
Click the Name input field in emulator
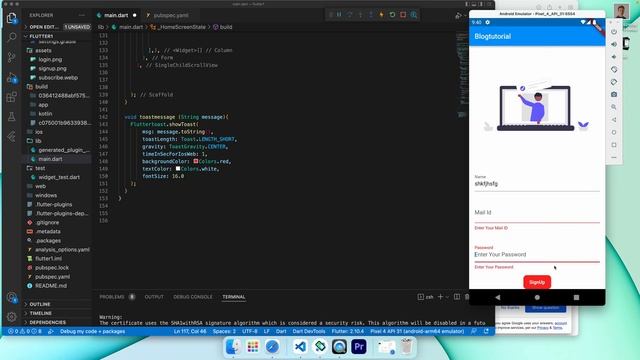click(537, 184)
